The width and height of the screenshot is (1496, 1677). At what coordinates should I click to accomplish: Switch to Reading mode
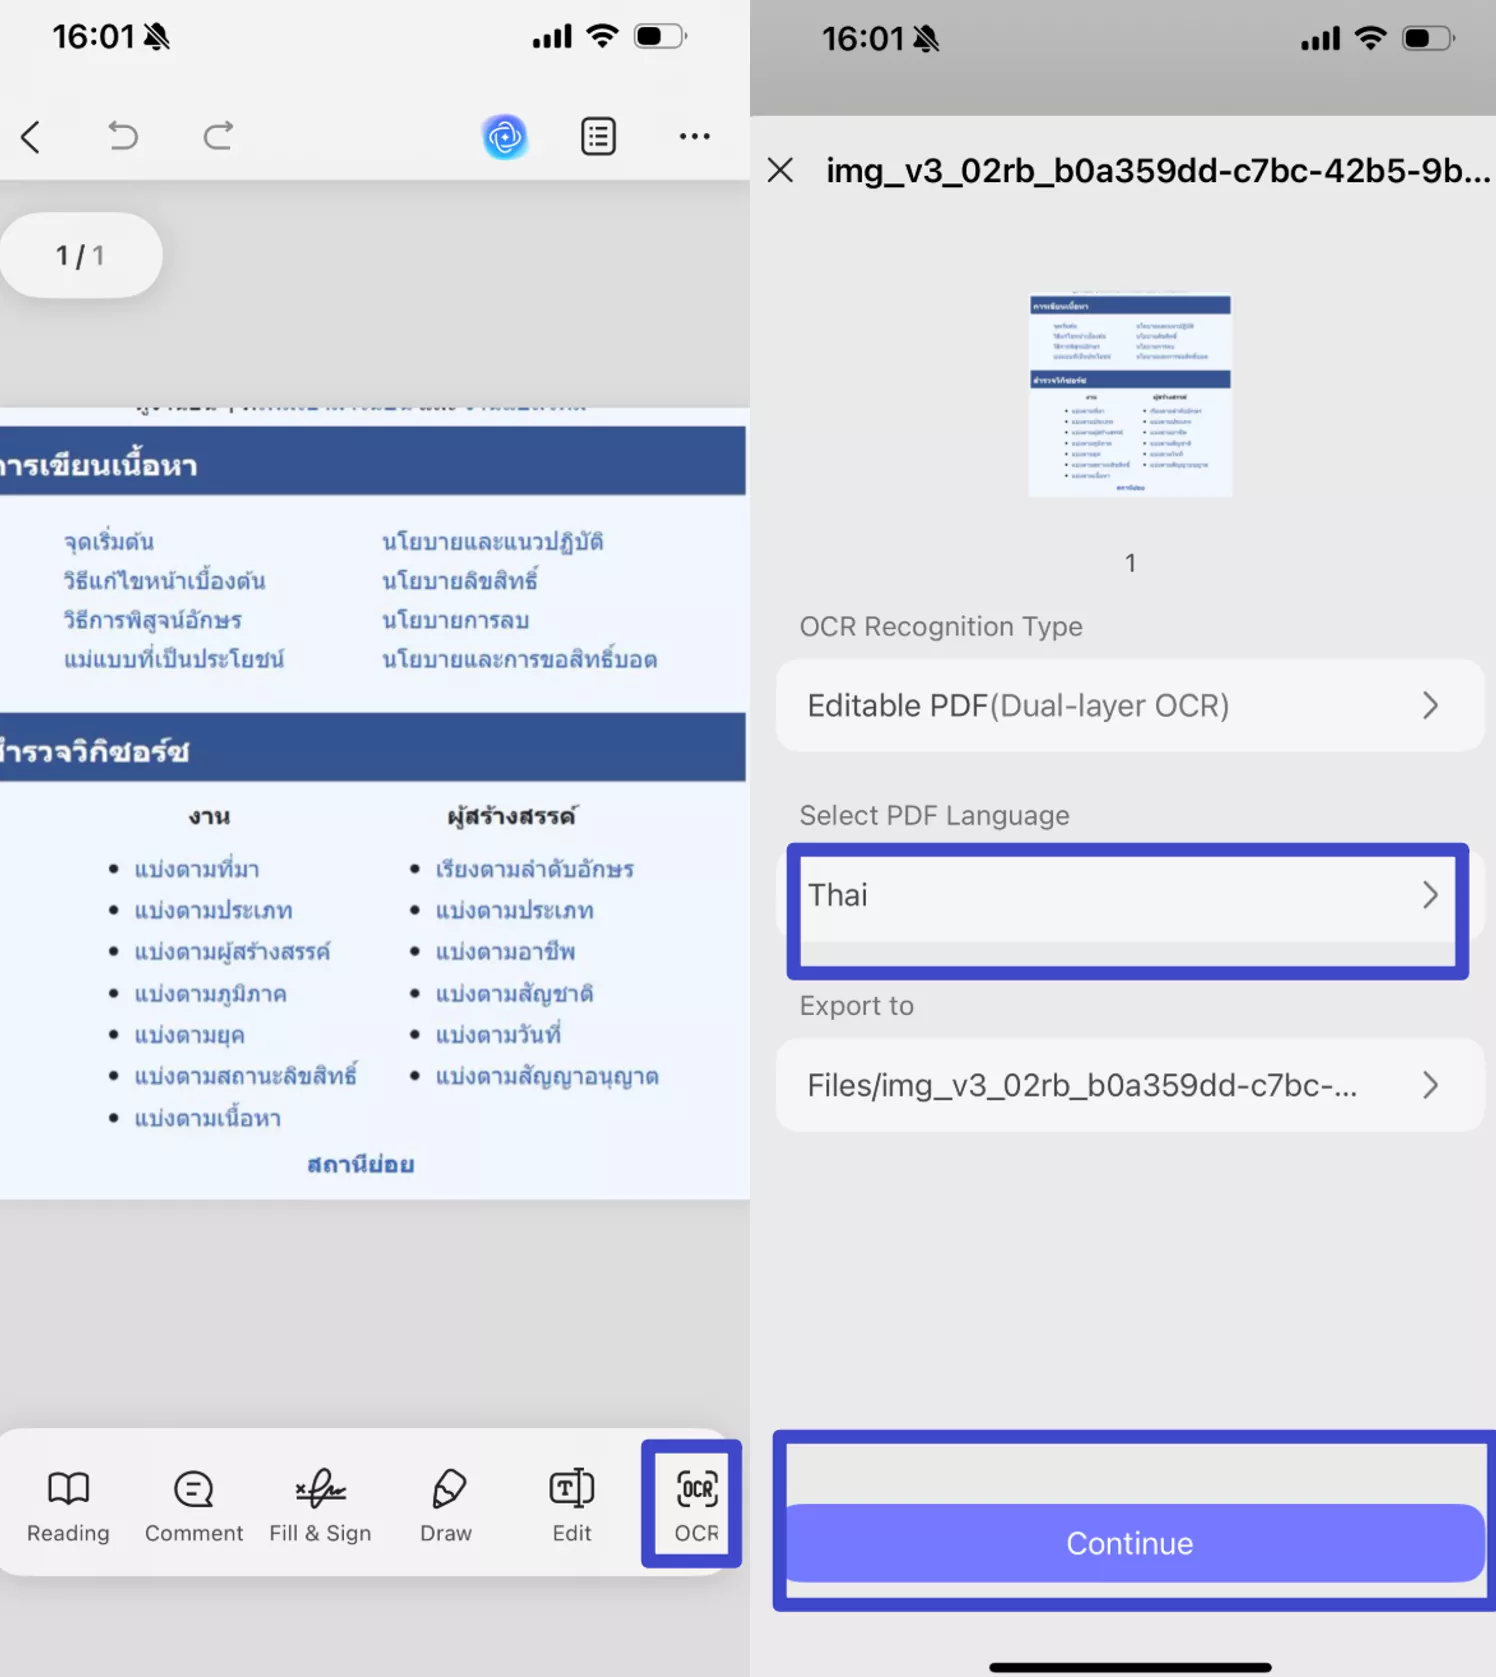click(68, 1505)
